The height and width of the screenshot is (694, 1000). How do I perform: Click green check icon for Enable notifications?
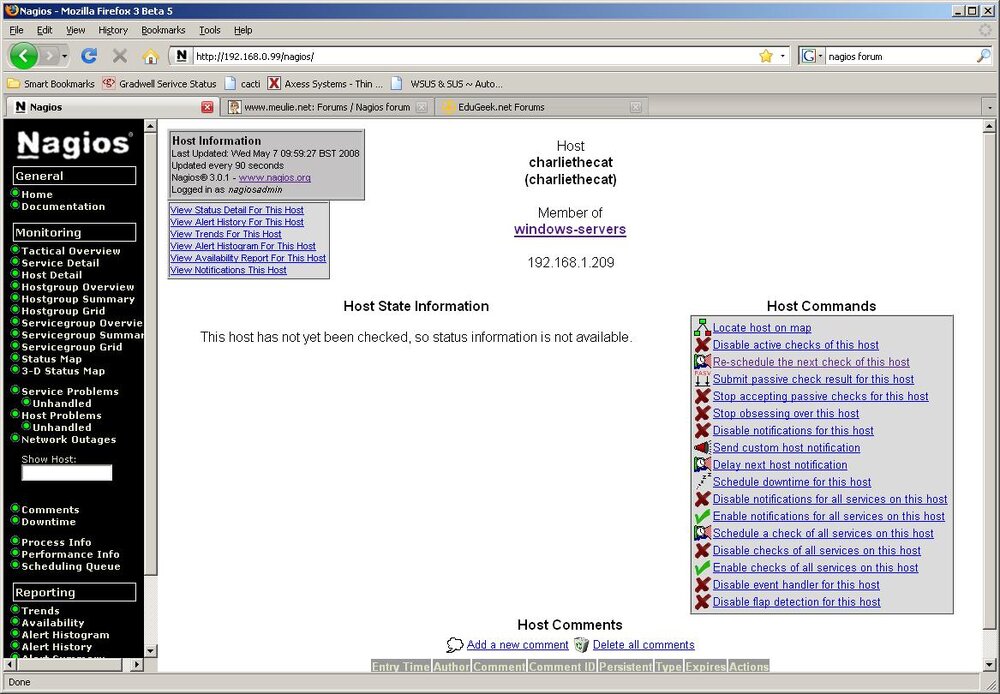pos(702,516)
